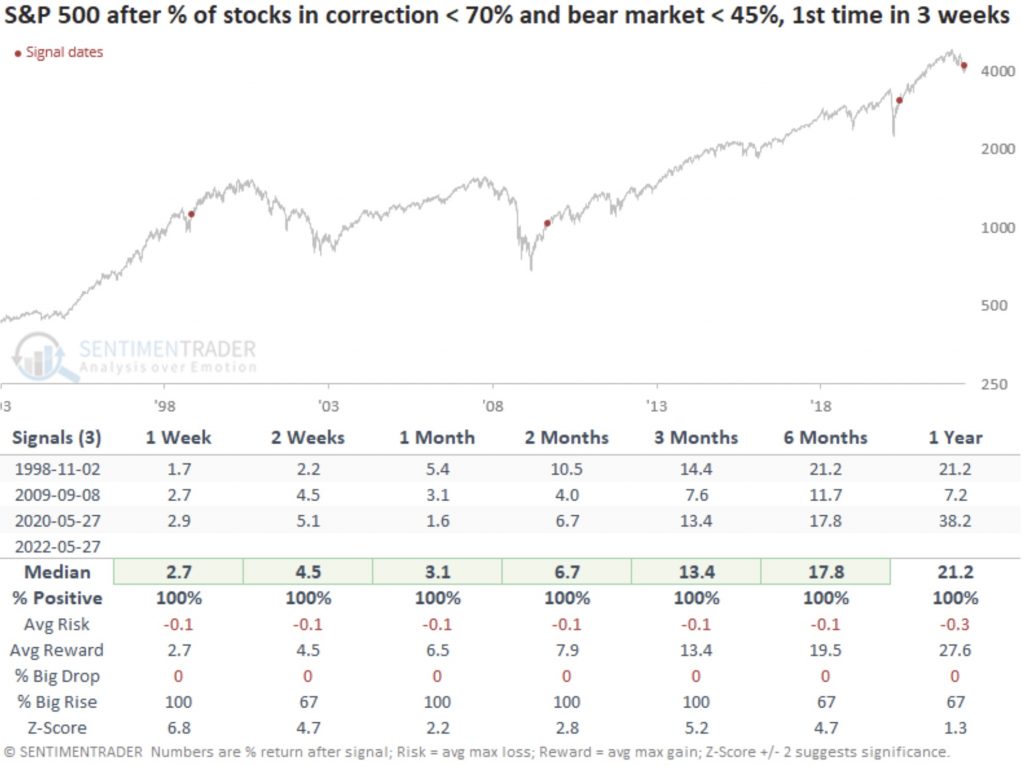Select the 2009-09-08 signal row date
This screenshot has width=1024, height=766.
pyautogui.click(x=57, y=493)
